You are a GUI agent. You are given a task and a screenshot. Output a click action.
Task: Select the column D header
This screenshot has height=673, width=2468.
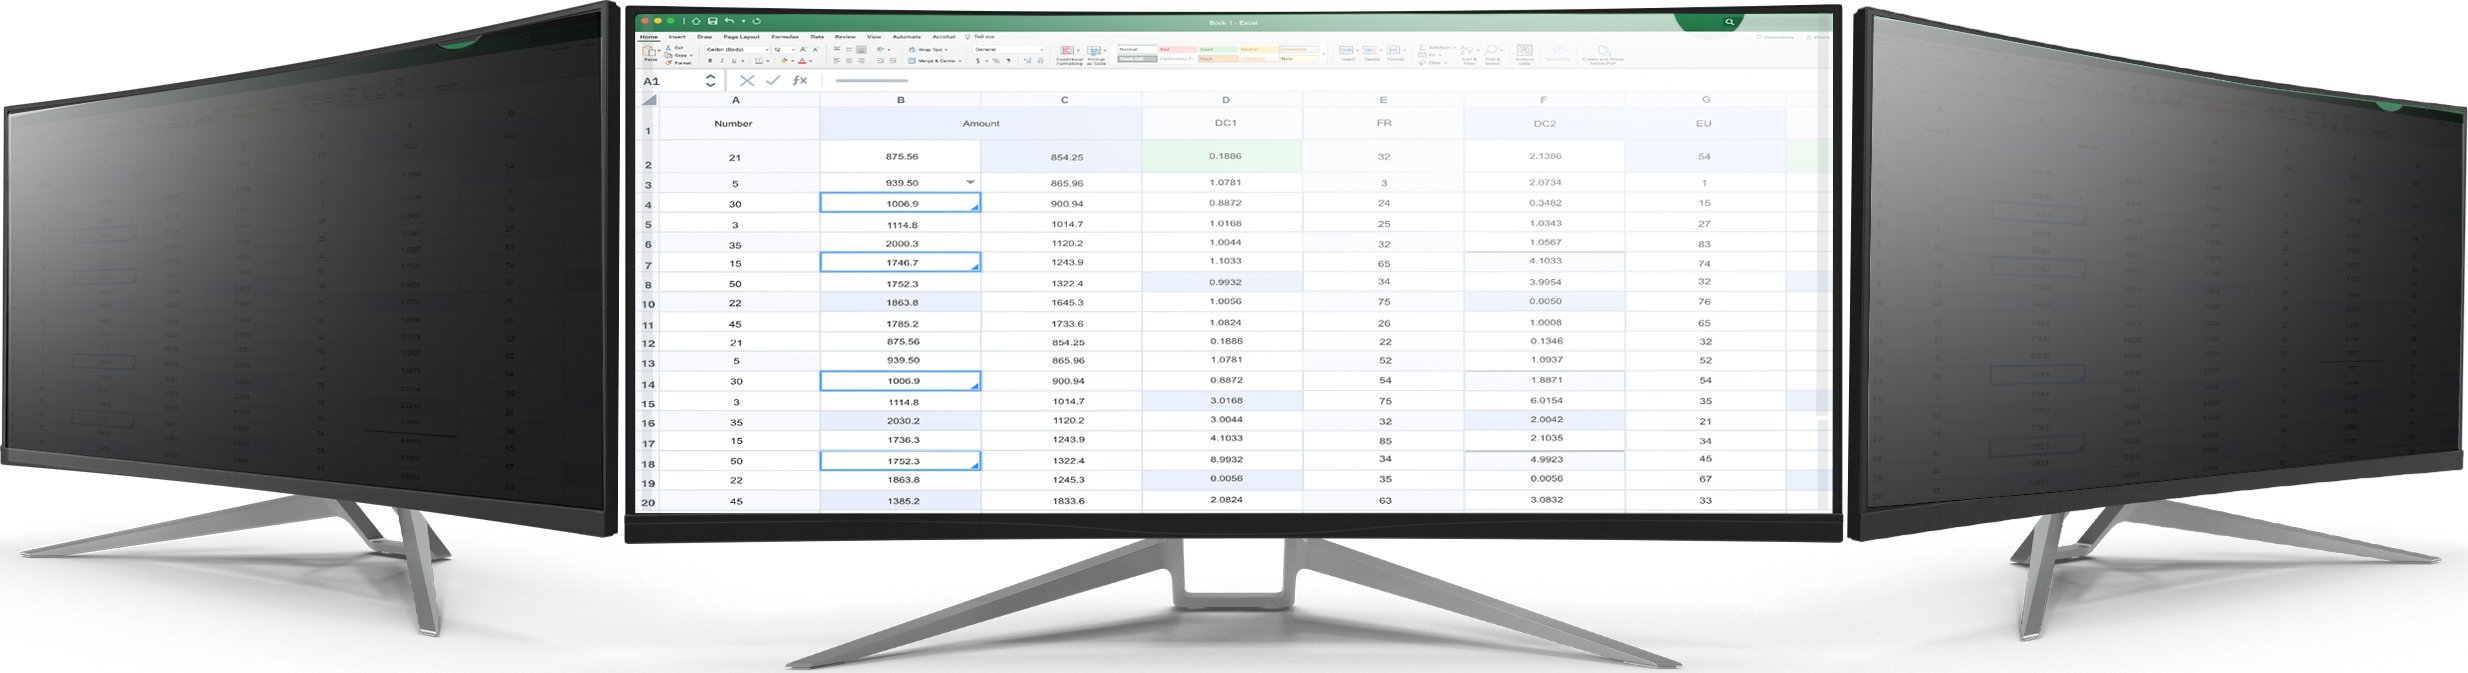(1225, 100)
